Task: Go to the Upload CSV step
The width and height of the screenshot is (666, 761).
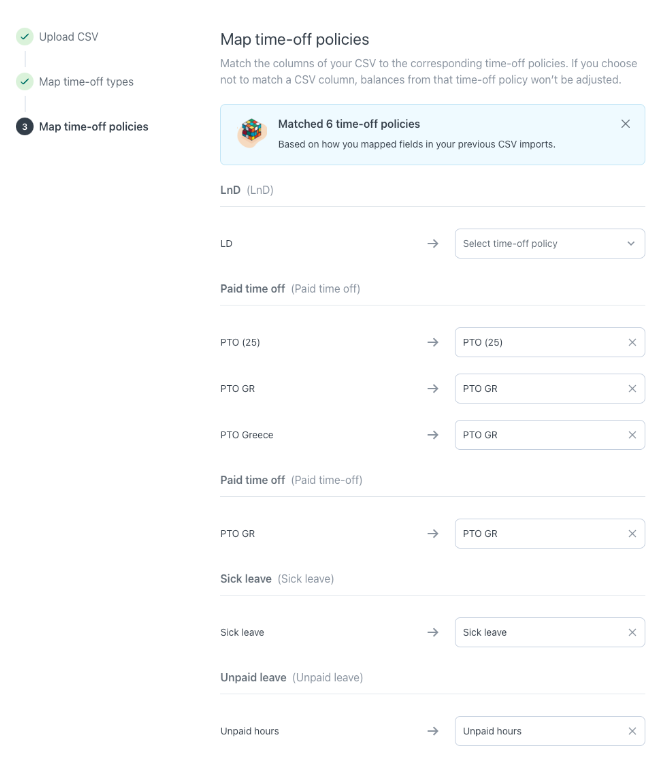Action: tap(68, 37)
